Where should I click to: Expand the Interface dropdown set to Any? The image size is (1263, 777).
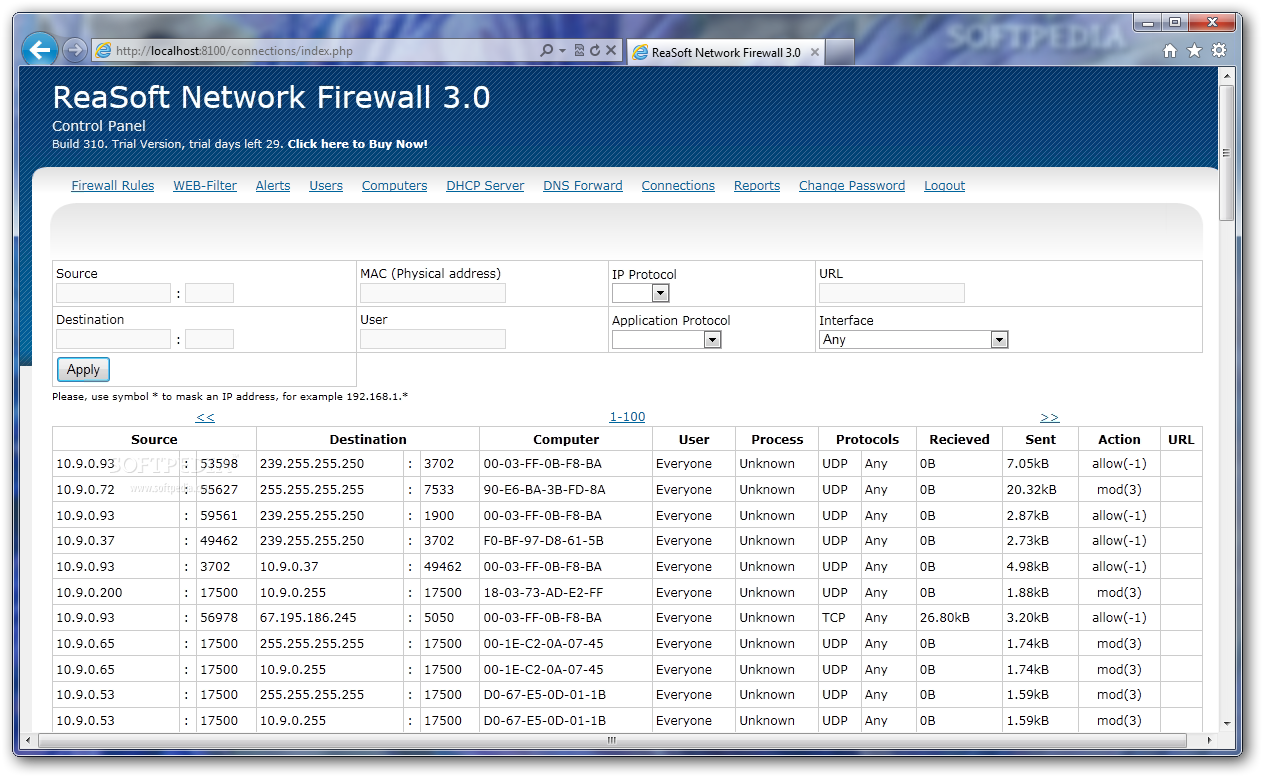coord(999,340)
